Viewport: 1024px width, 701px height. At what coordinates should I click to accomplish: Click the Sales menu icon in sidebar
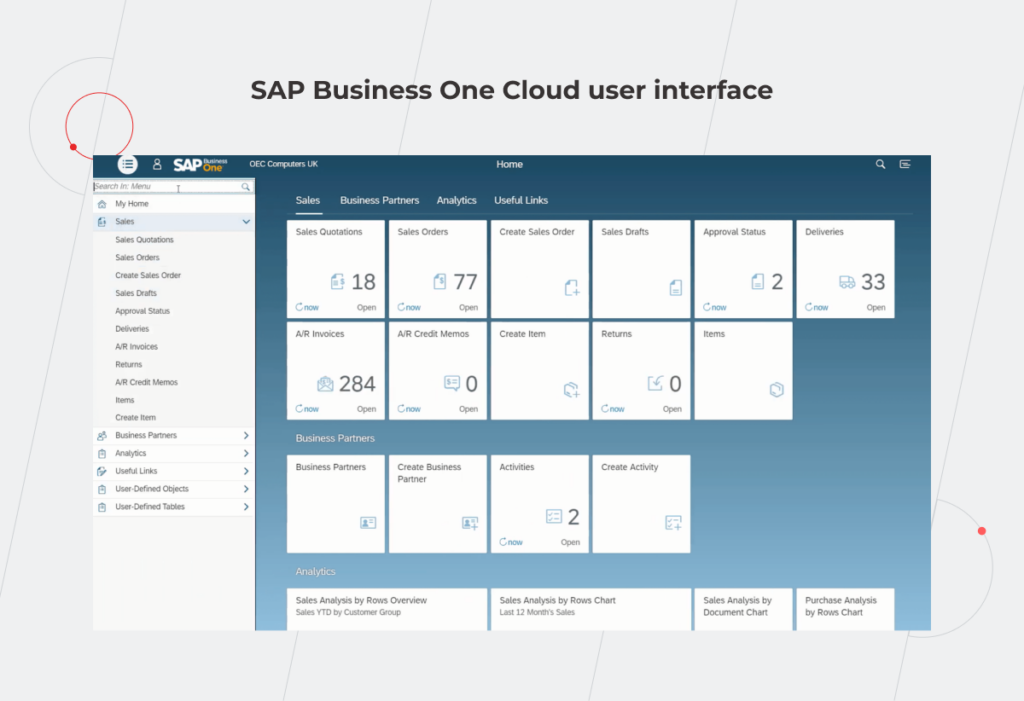(102, 222)
